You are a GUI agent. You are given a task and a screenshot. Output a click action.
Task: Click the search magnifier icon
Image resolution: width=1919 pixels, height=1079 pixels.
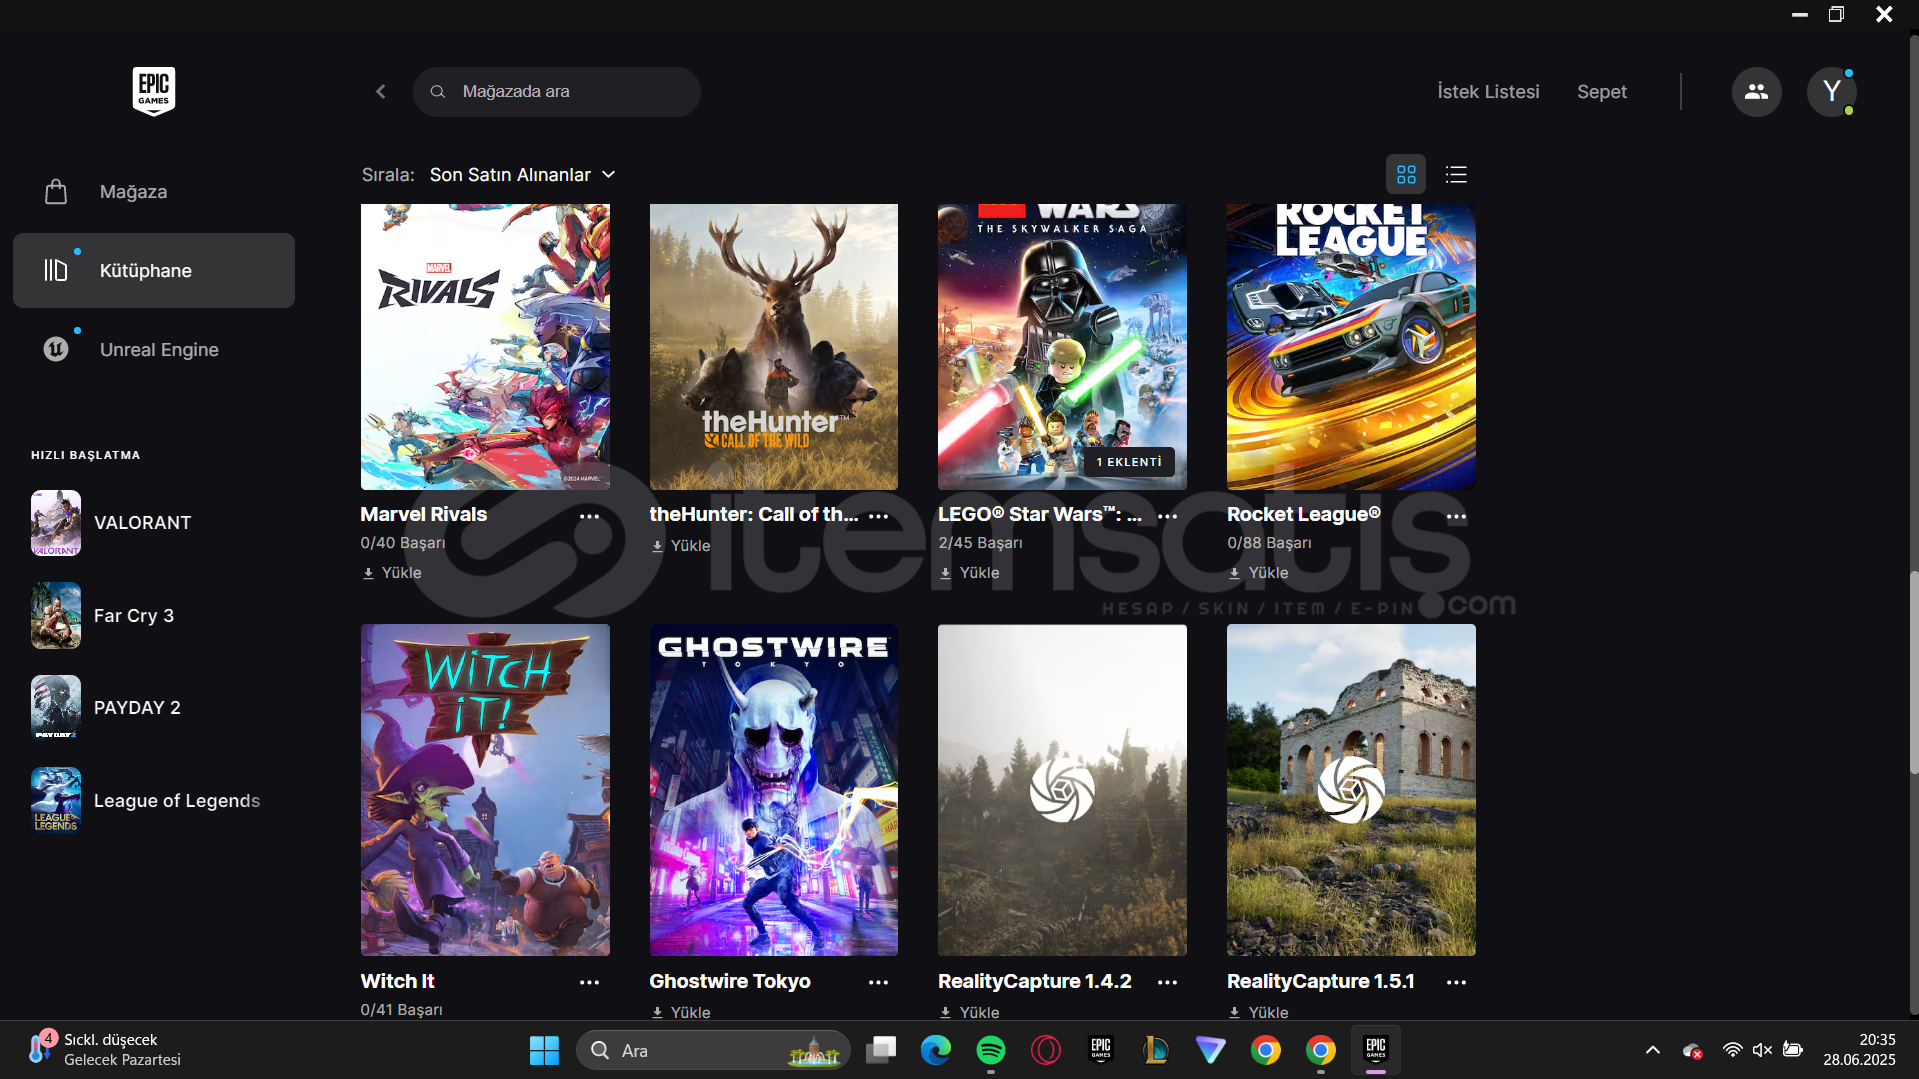(438, 91)
